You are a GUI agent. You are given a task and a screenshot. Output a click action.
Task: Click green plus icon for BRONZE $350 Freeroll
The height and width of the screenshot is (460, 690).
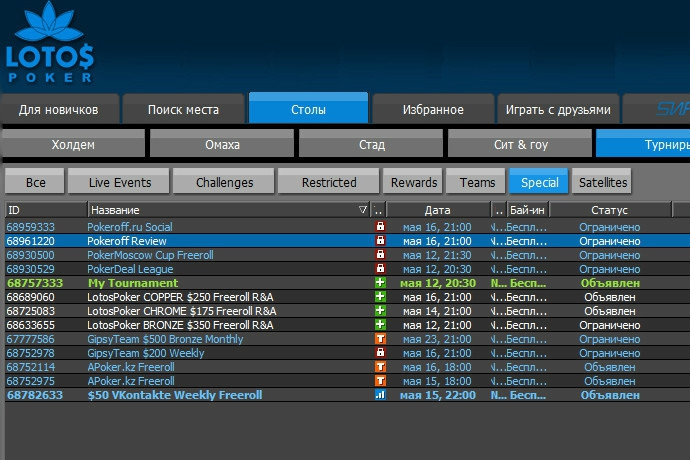(x=380, y=325)
